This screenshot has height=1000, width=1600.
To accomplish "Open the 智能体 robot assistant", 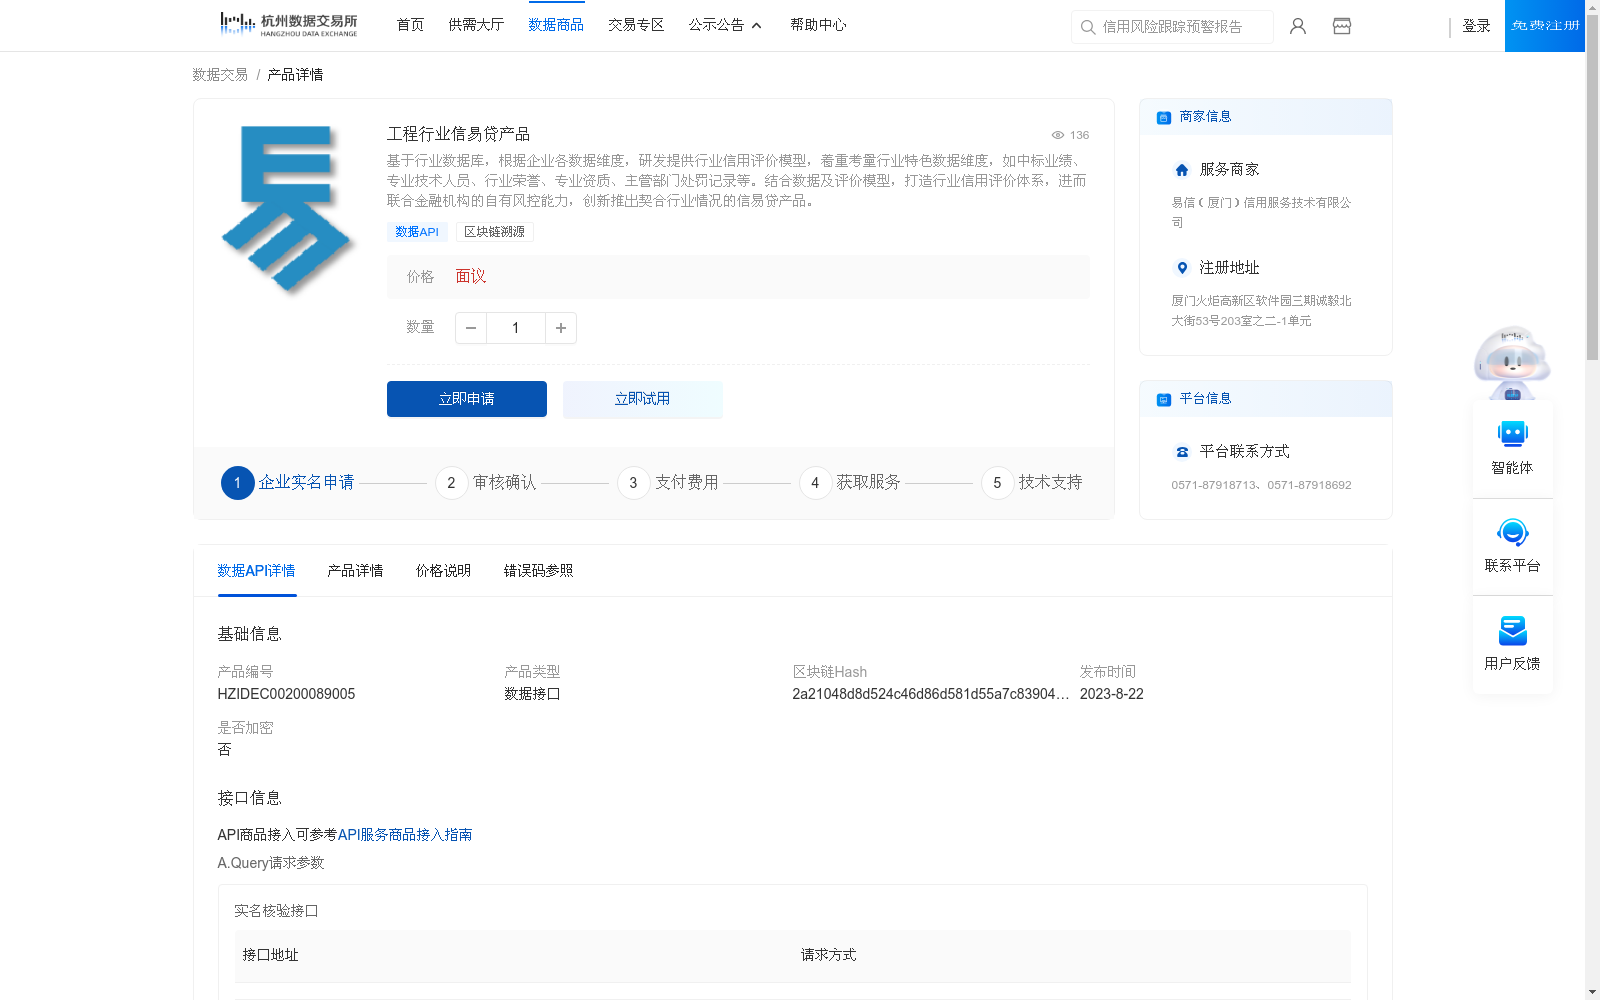I will 1513,448.
